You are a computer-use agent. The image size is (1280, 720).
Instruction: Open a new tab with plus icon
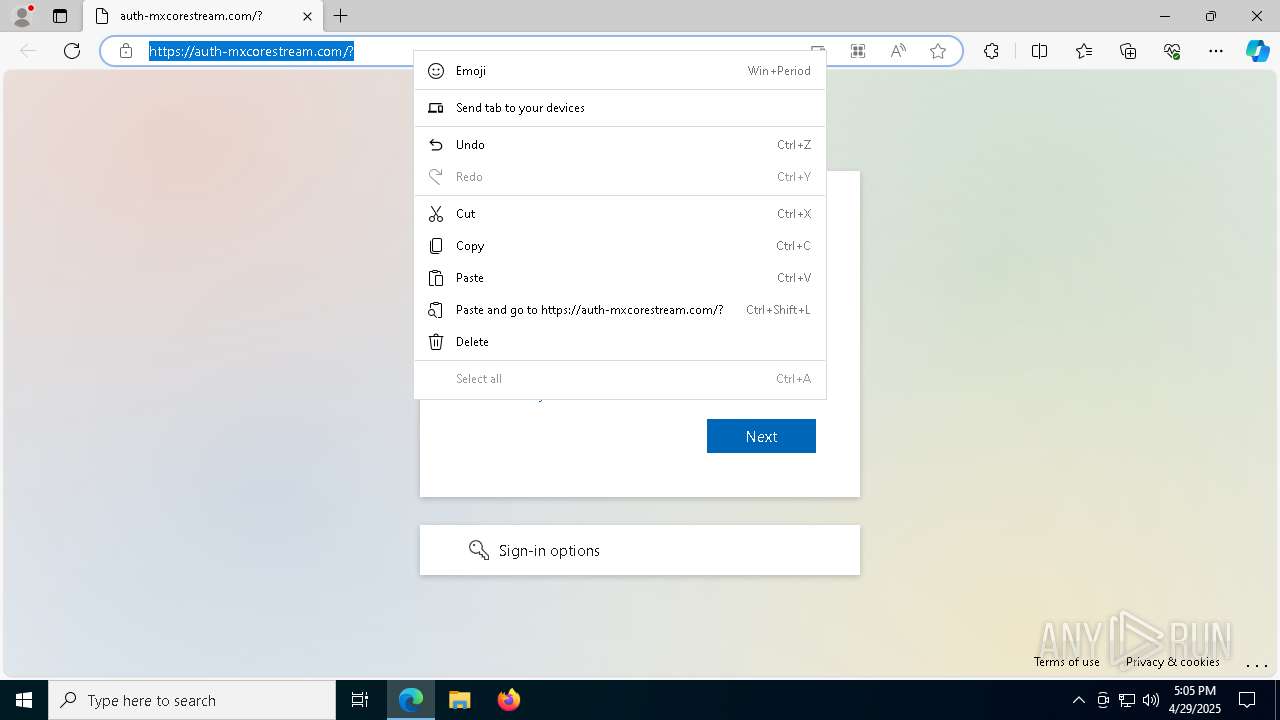point(341,16)
